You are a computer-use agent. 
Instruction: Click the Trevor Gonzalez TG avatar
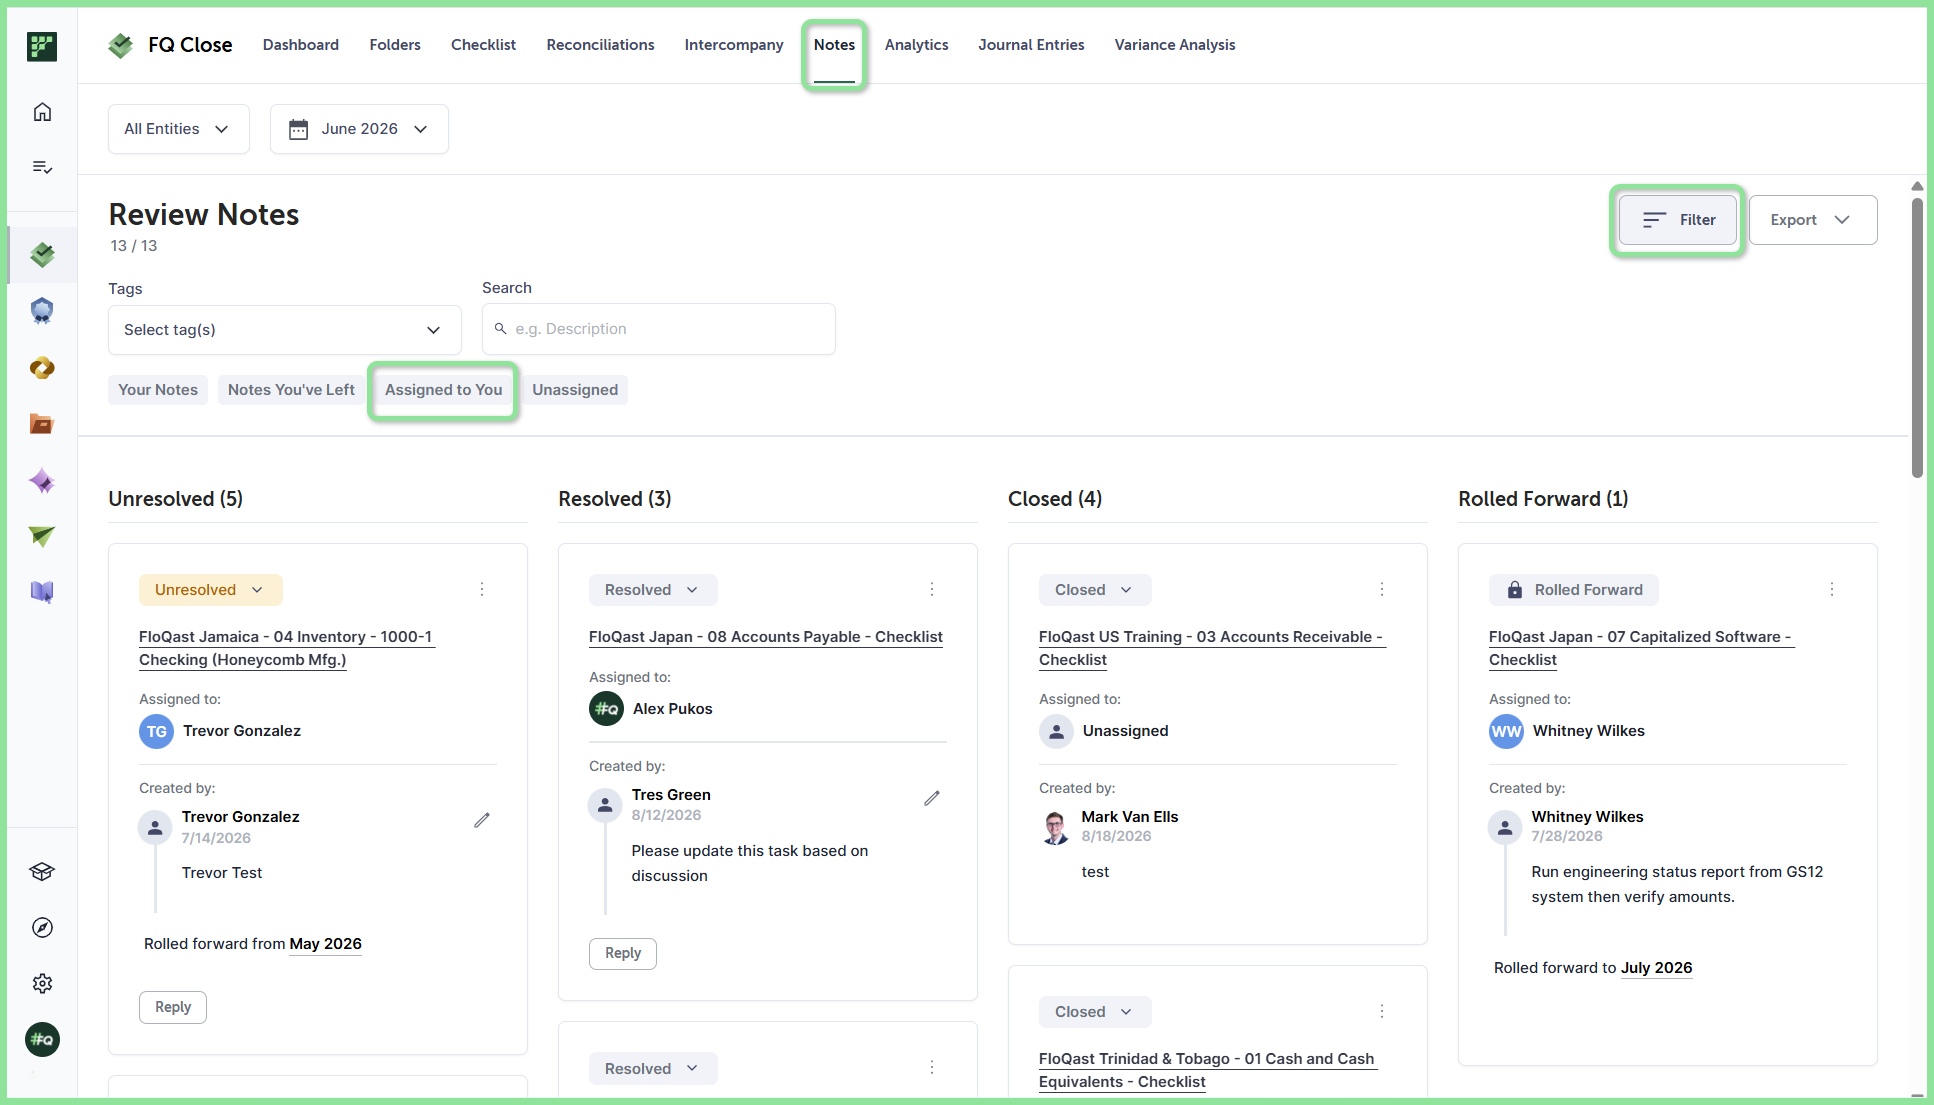[157, 732]
